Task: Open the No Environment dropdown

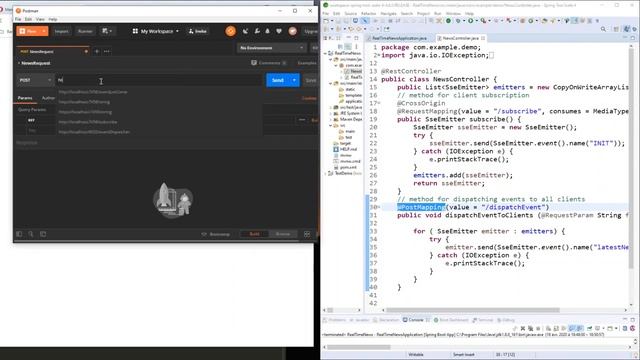Action: (271, 48)
